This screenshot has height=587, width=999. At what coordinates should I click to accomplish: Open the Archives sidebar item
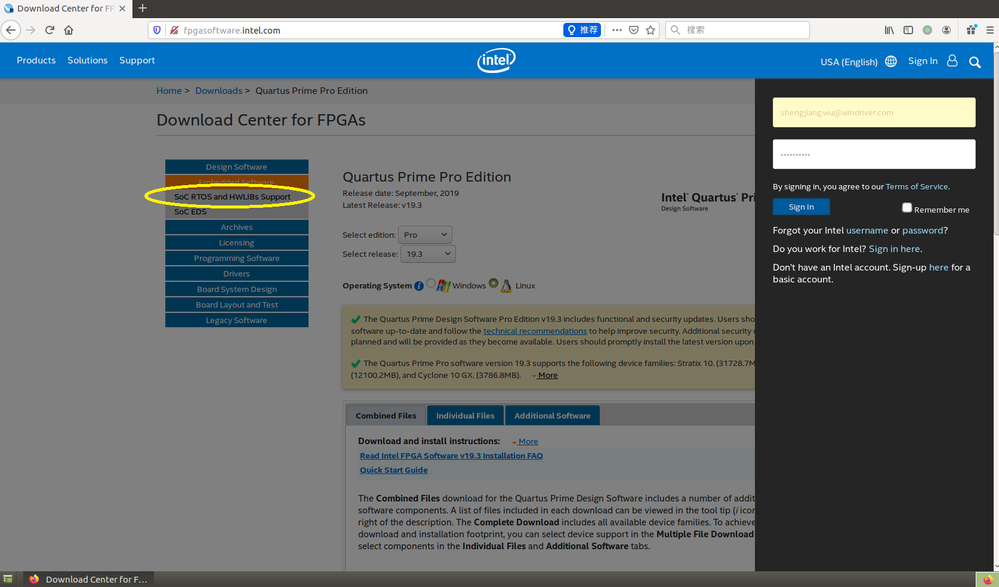[x=236, y=227]
